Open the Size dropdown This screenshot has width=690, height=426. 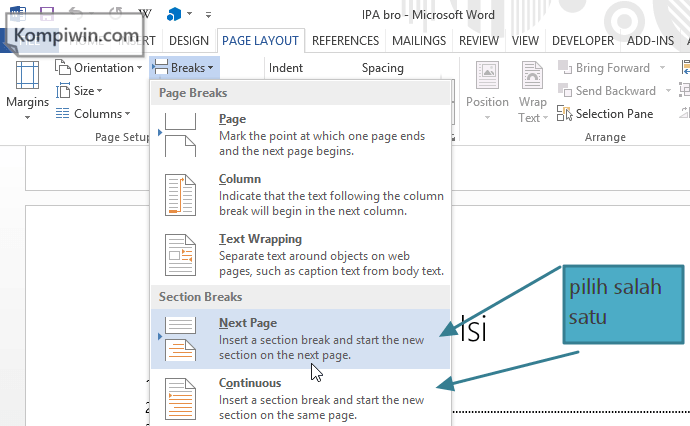[x=79, y=91]
